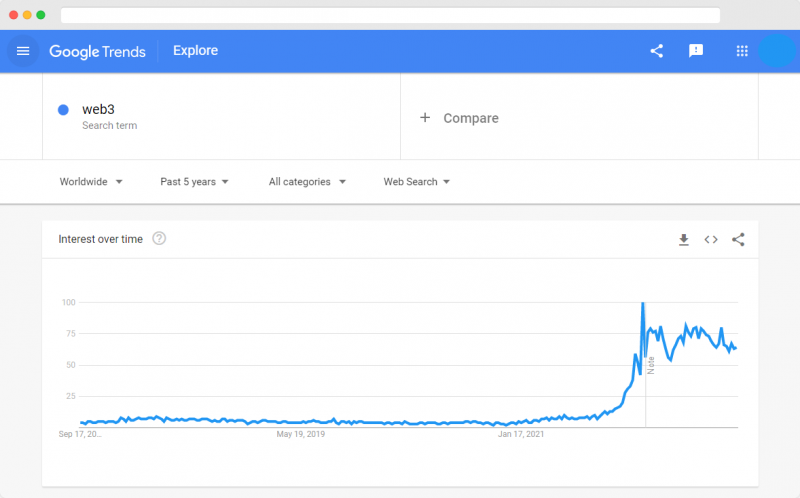Open the embed code icon
The image size is (800, 498).
711,239
